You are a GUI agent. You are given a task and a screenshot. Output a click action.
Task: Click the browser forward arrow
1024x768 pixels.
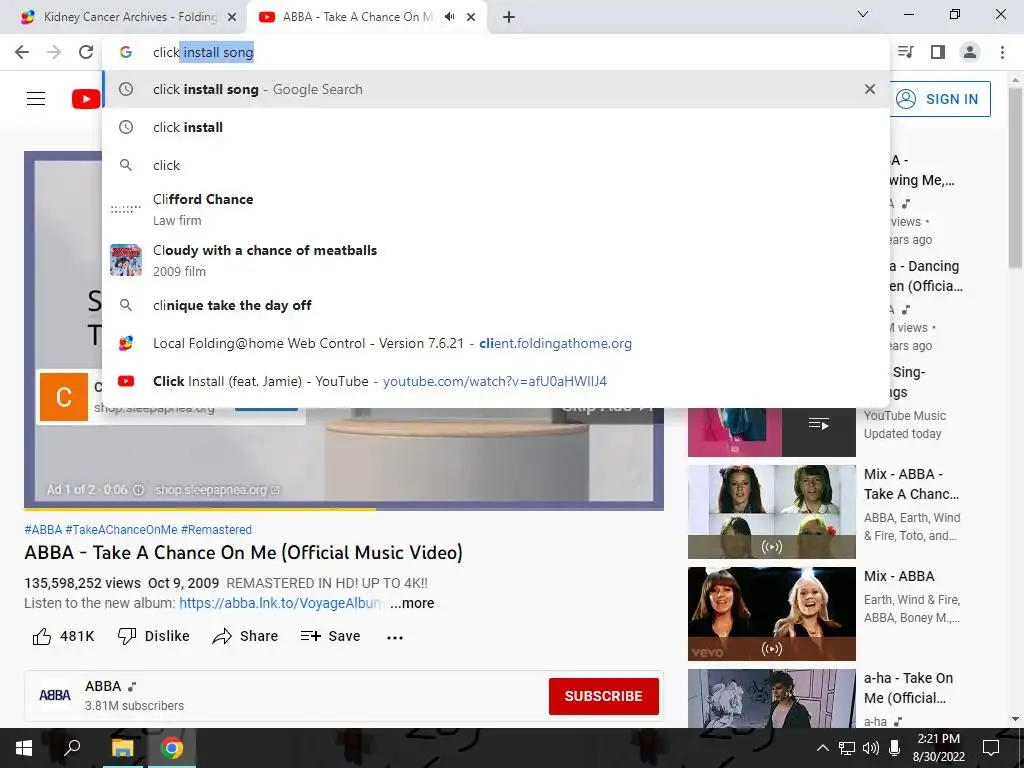point(54,52)
